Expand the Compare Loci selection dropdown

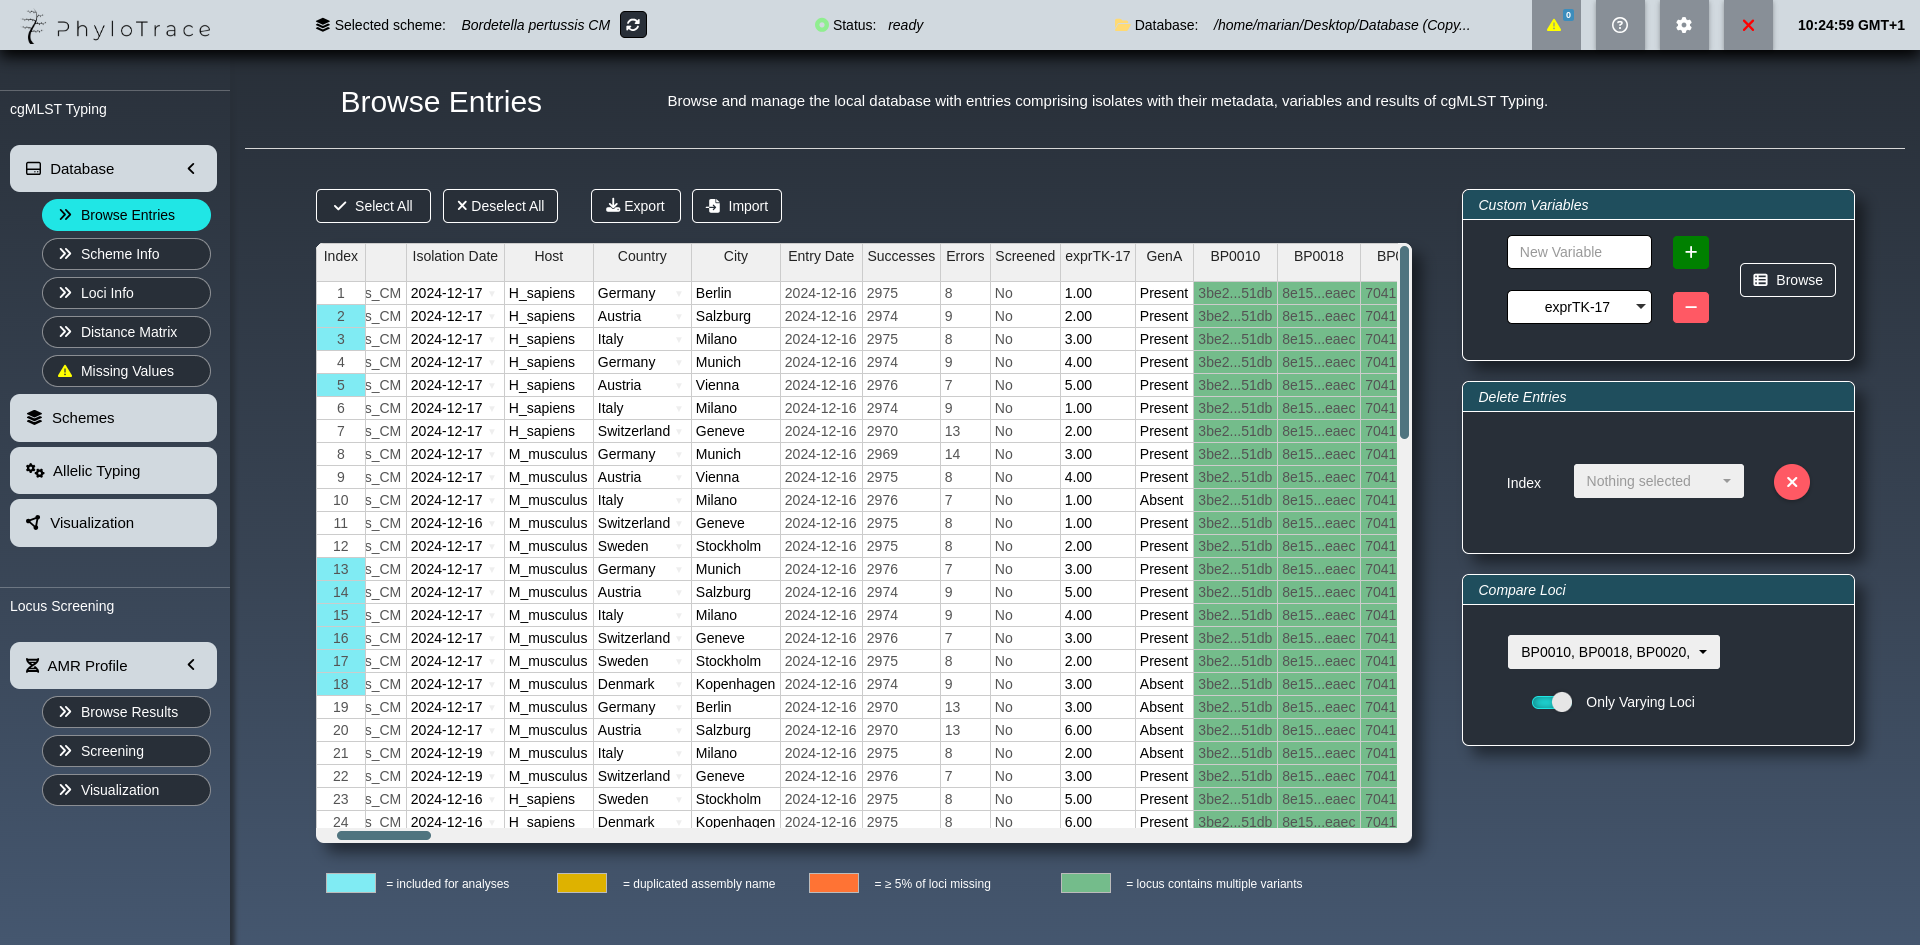1613,652
